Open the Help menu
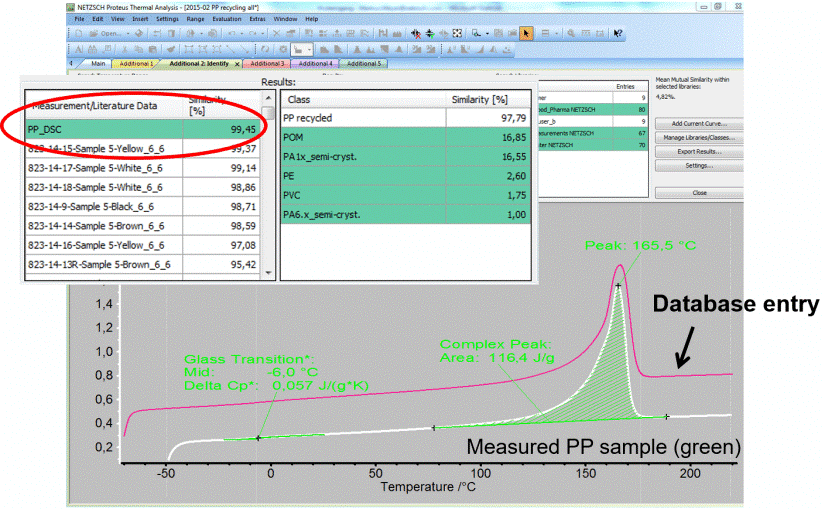 311,19
